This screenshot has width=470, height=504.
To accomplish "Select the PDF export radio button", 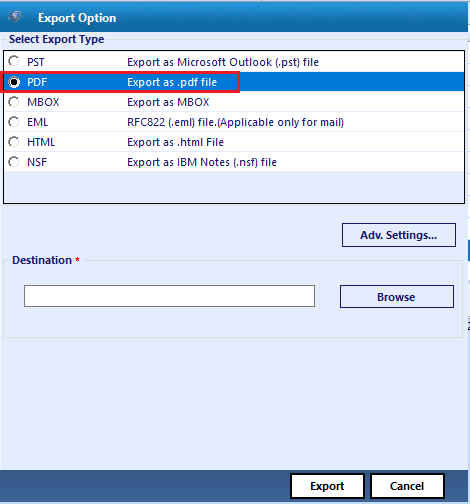I will 14,82.
